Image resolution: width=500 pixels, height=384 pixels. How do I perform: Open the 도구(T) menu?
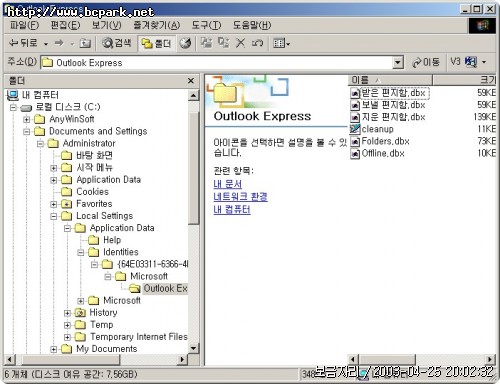[206, 25]
